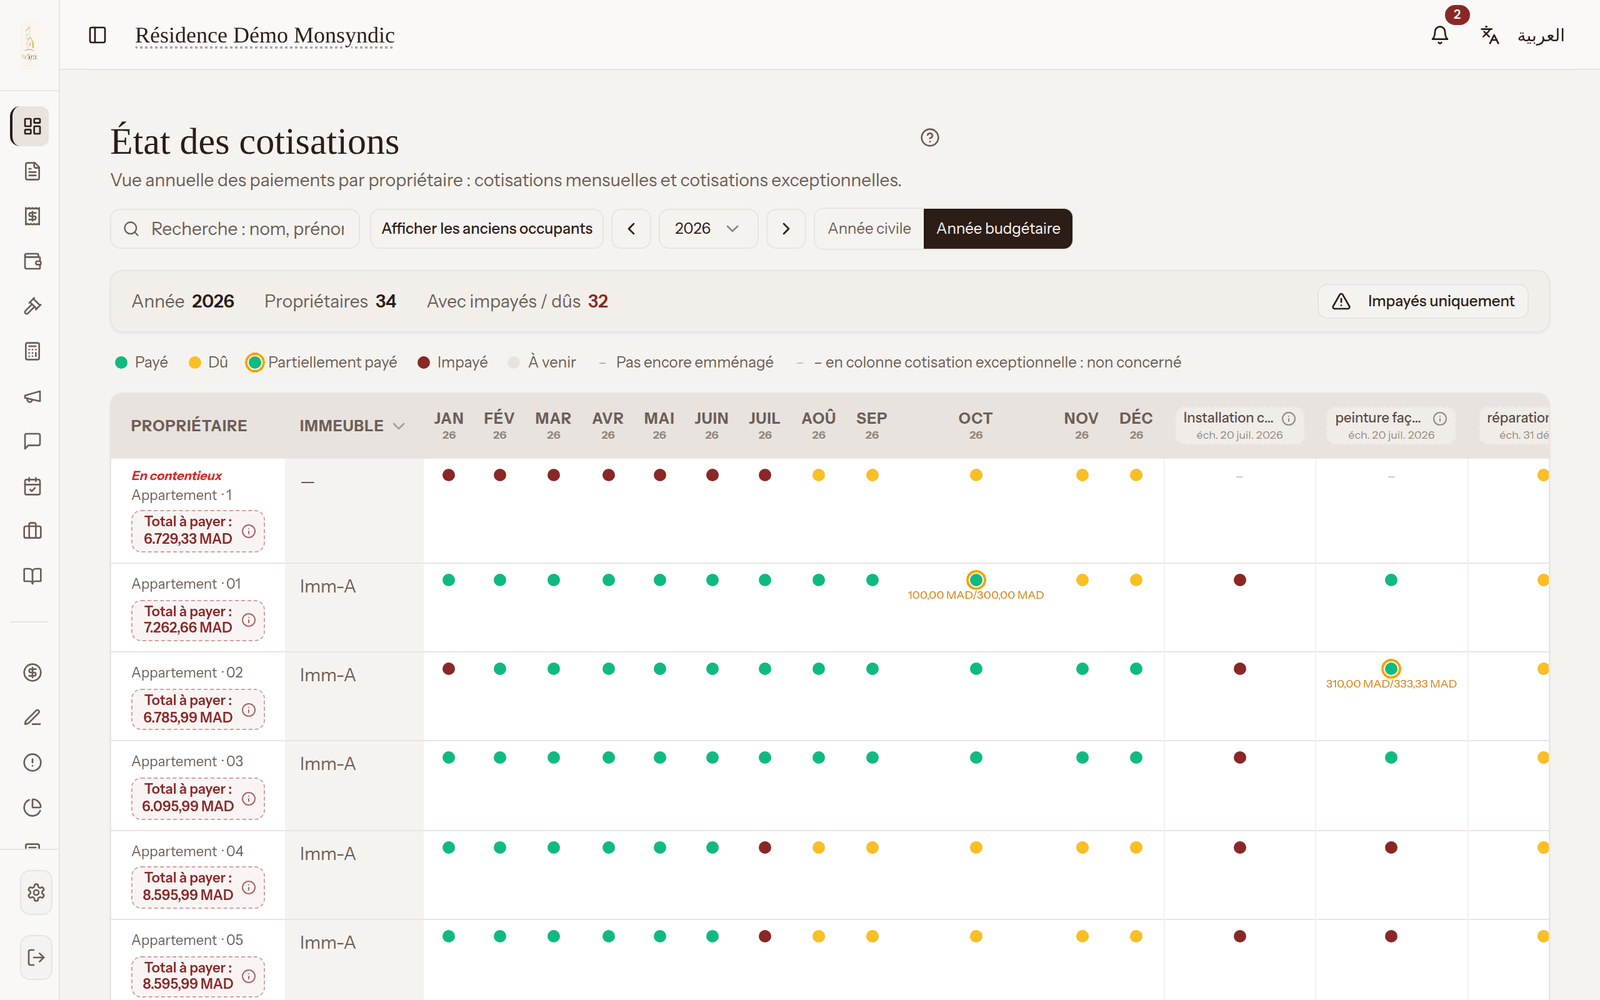Click the translate language icon
This screenshot has height=1000, width=1600.
(x=1489, y=35)
